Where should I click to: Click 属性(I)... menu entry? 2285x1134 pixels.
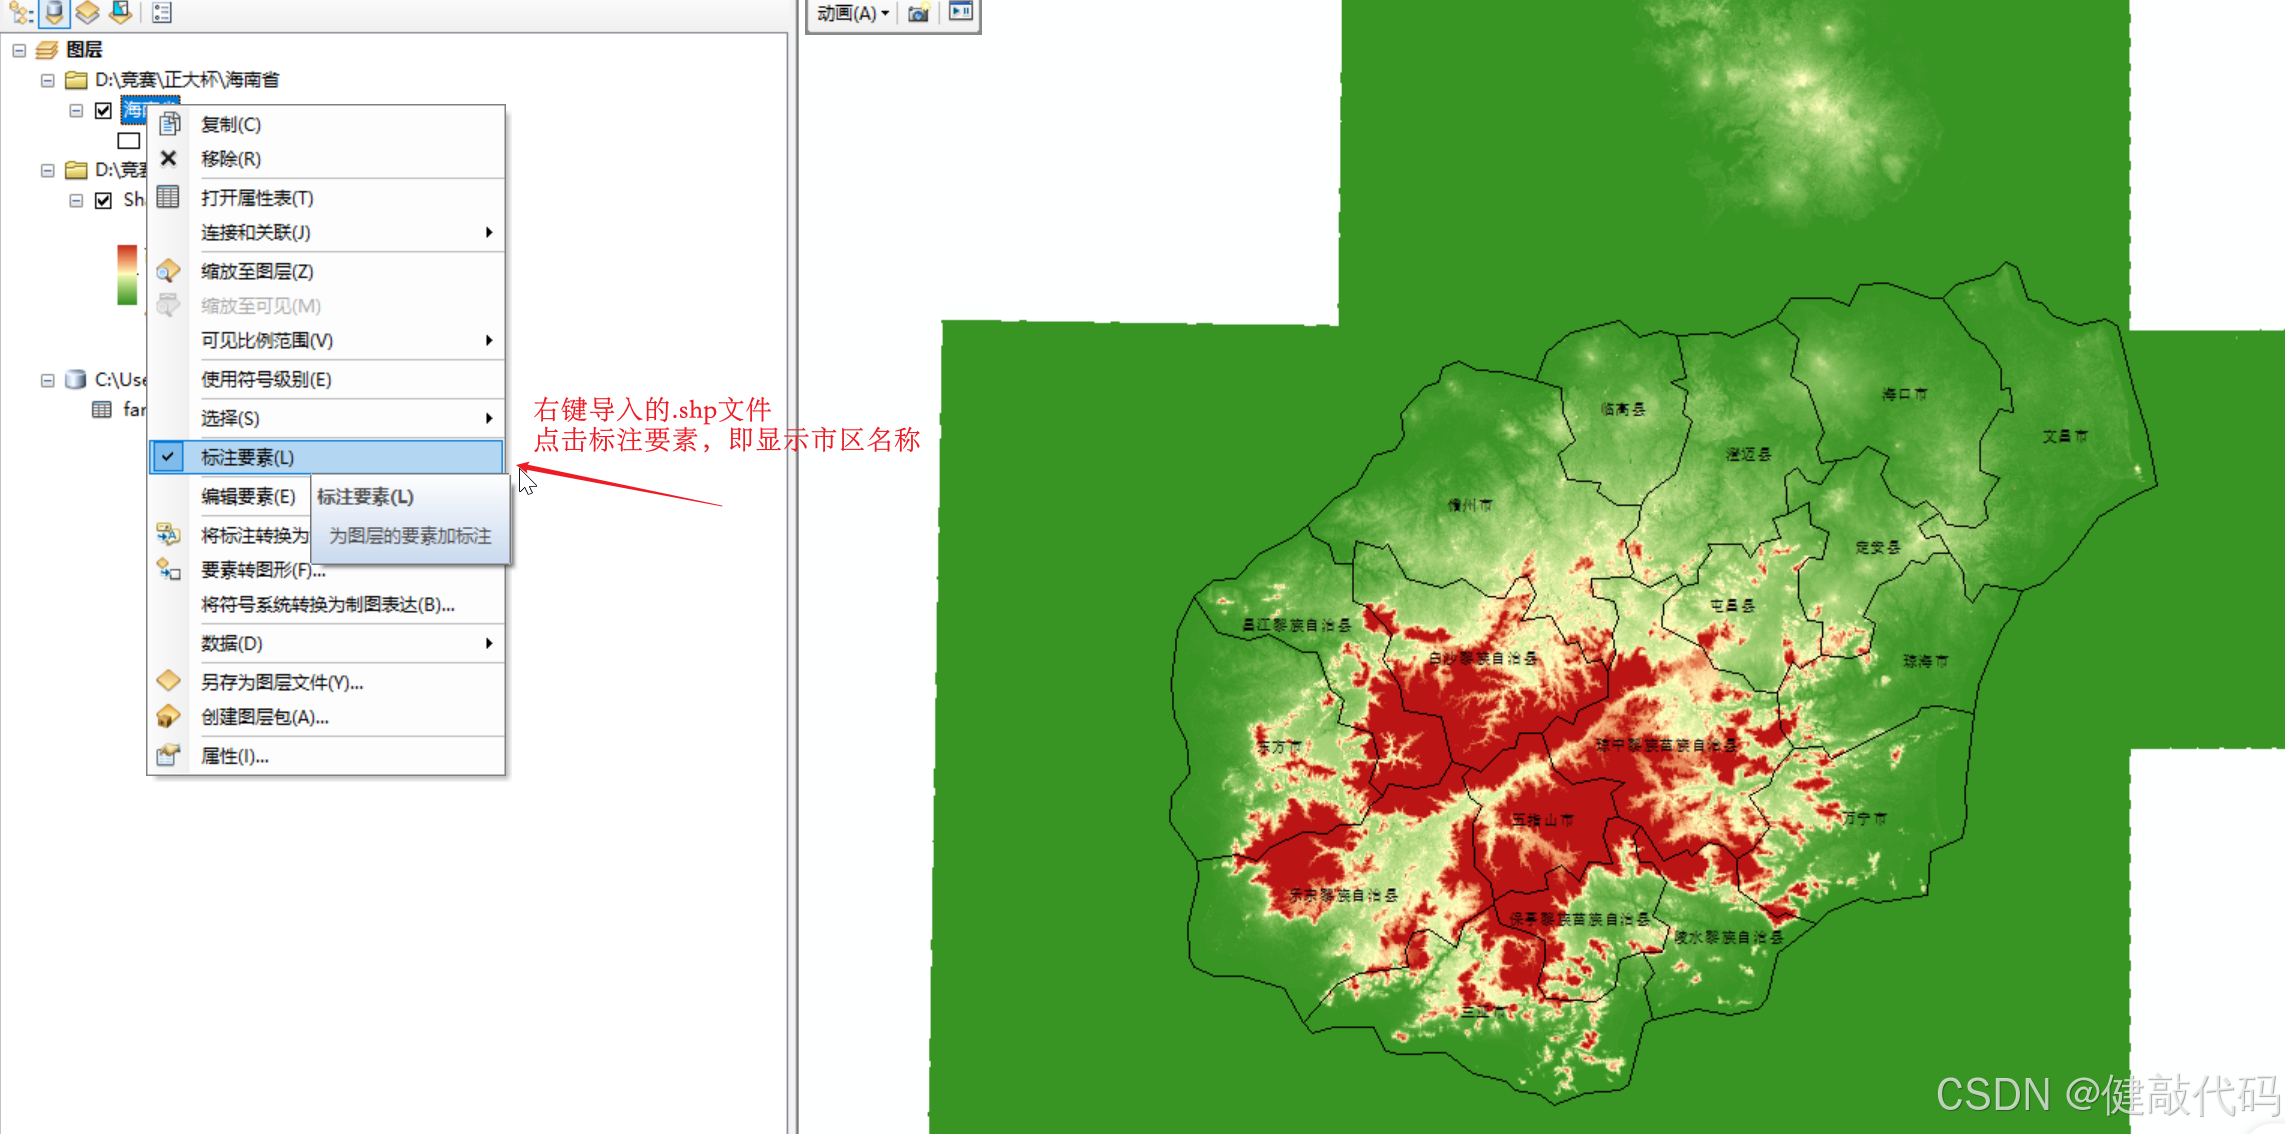[x=234, y=756]
